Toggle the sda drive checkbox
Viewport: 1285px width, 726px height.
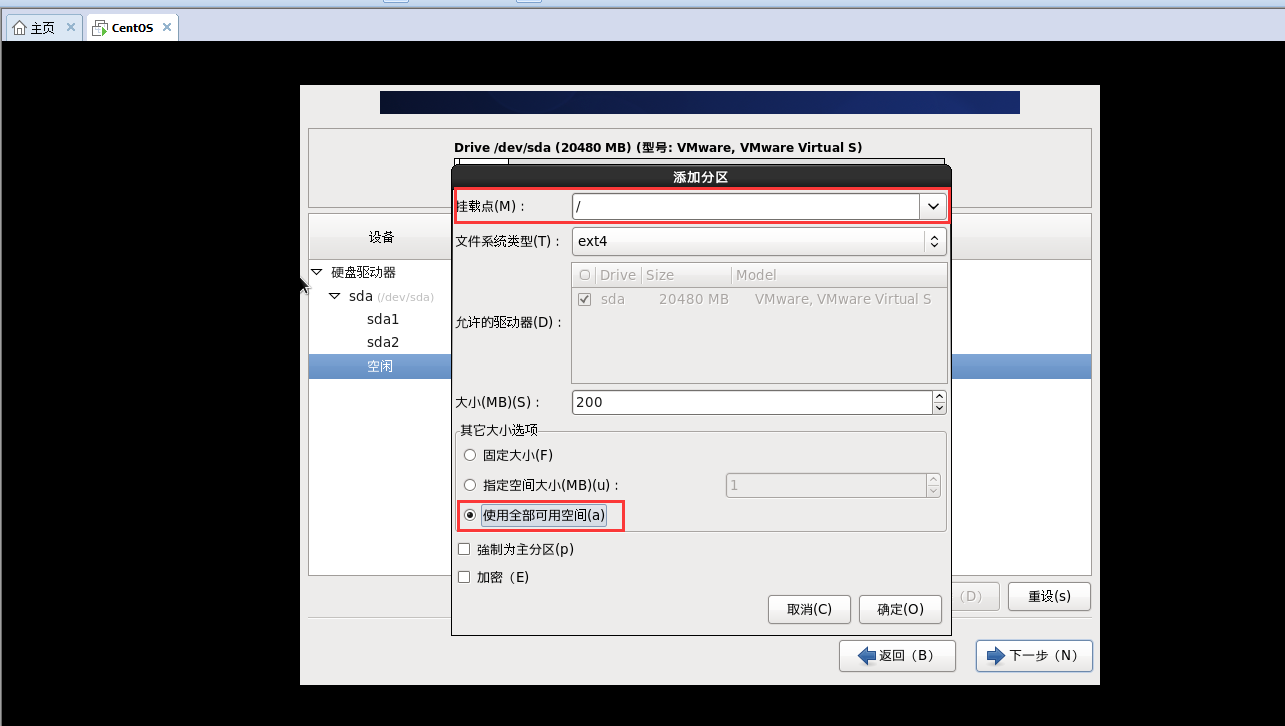[x=585, y=299]
